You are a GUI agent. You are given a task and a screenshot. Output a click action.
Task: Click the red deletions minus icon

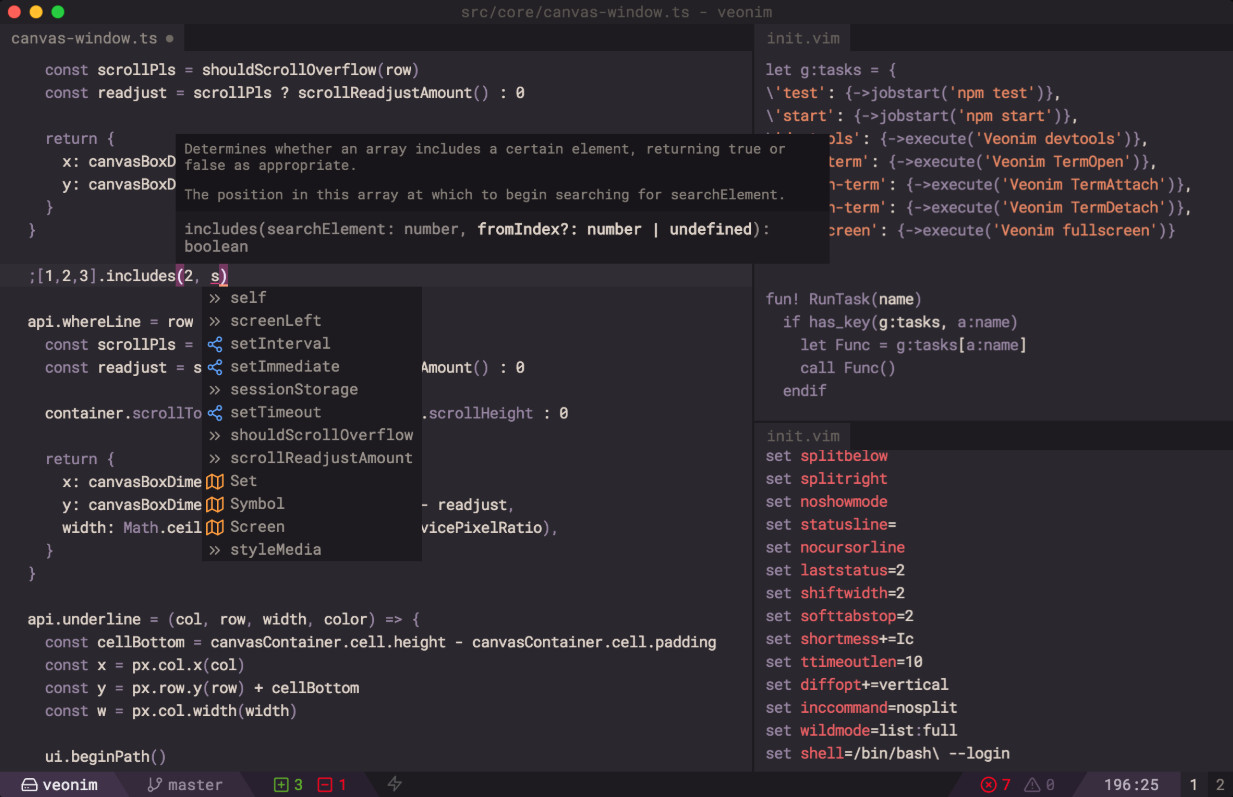click(325, 785)
